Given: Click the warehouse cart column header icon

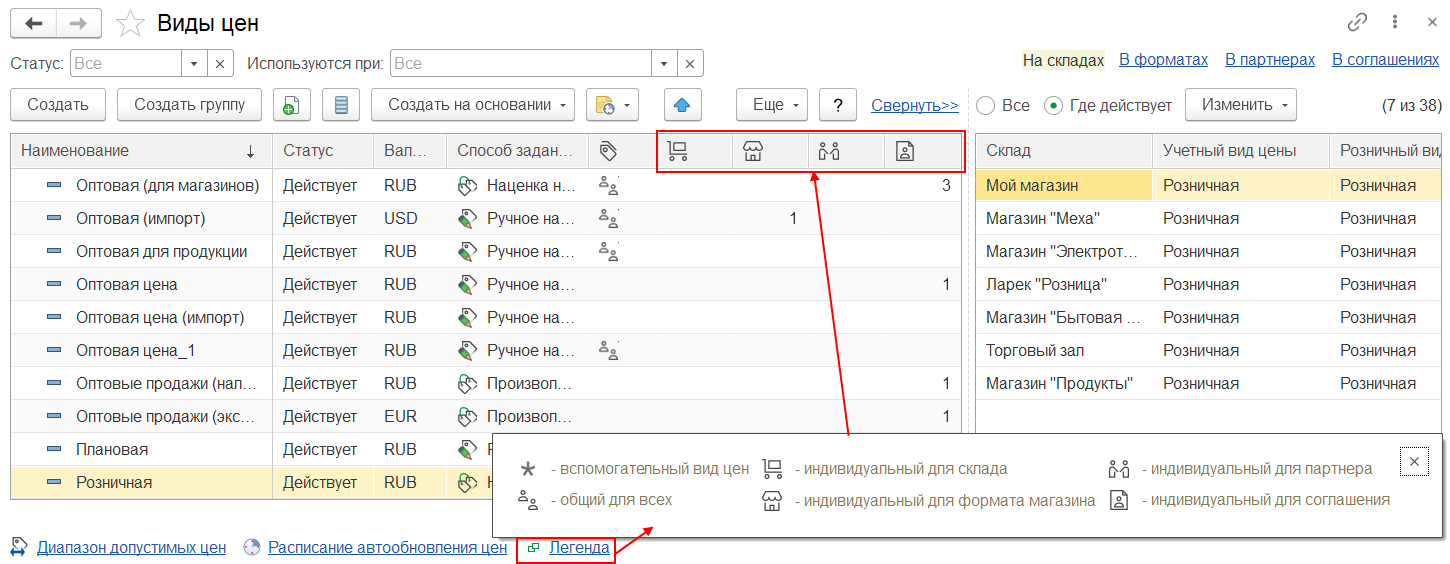Looking at the screenshot, I should click(677, 151).
